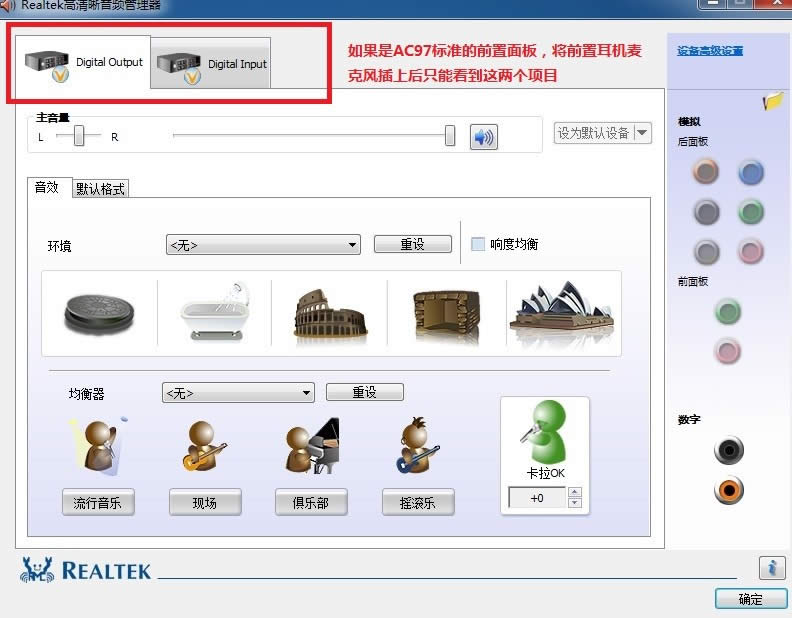The height and width of the screenshot is (618, 792).
Task: Enable the 响度均衡 loudness equalization checkbox
Action: [478, 244]
